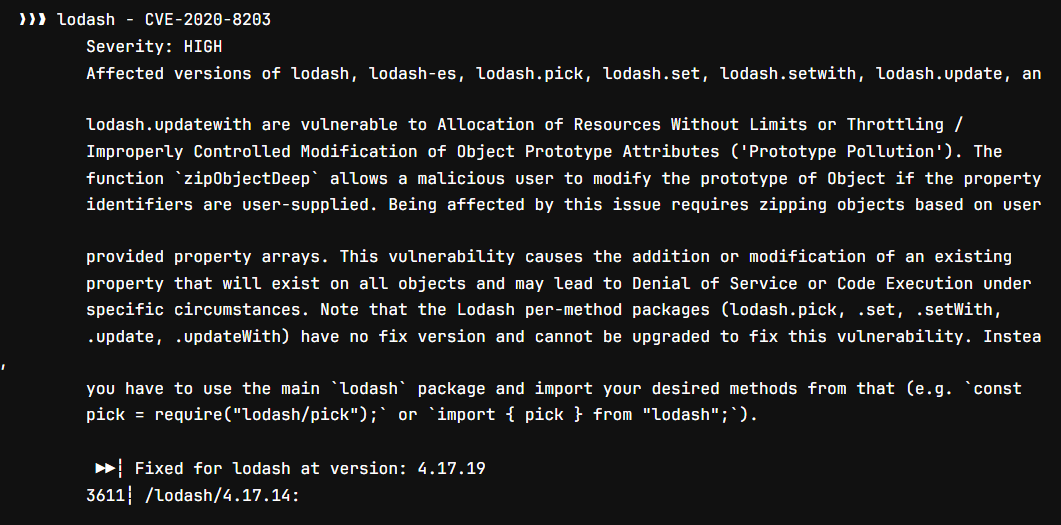Select the /lodash/4.17.14: path entry
The image size is (1061, 525).
pos(222,495)
